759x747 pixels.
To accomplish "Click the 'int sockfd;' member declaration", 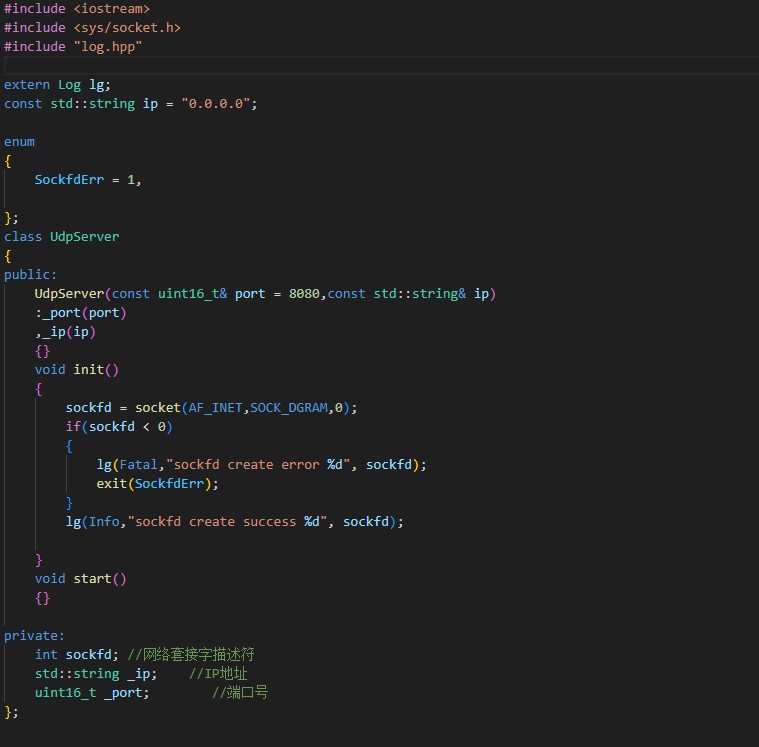I will [x=76, y=655].
